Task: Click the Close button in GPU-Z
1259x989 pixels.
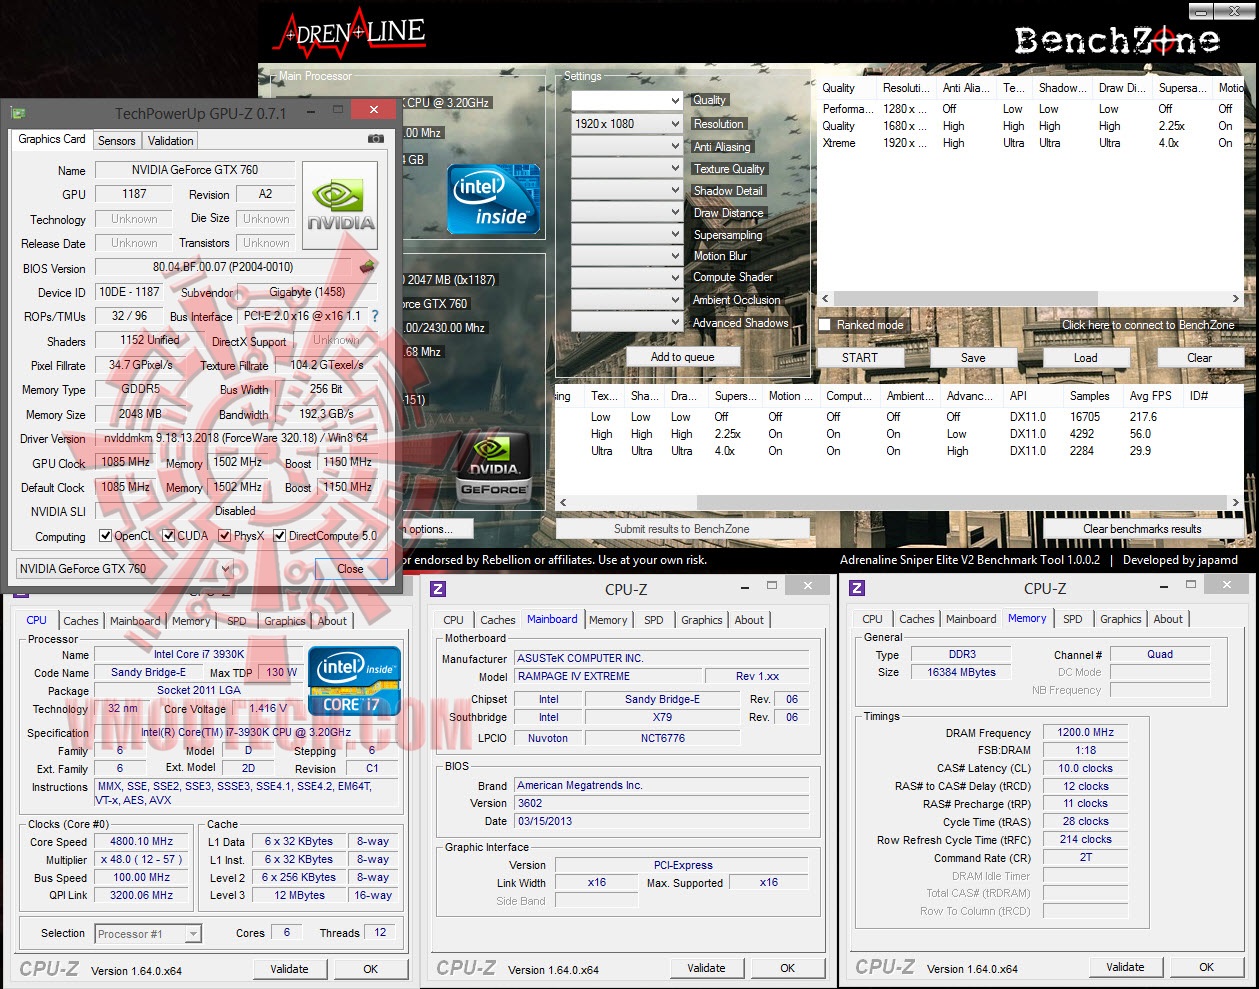Action: [350, 569]
